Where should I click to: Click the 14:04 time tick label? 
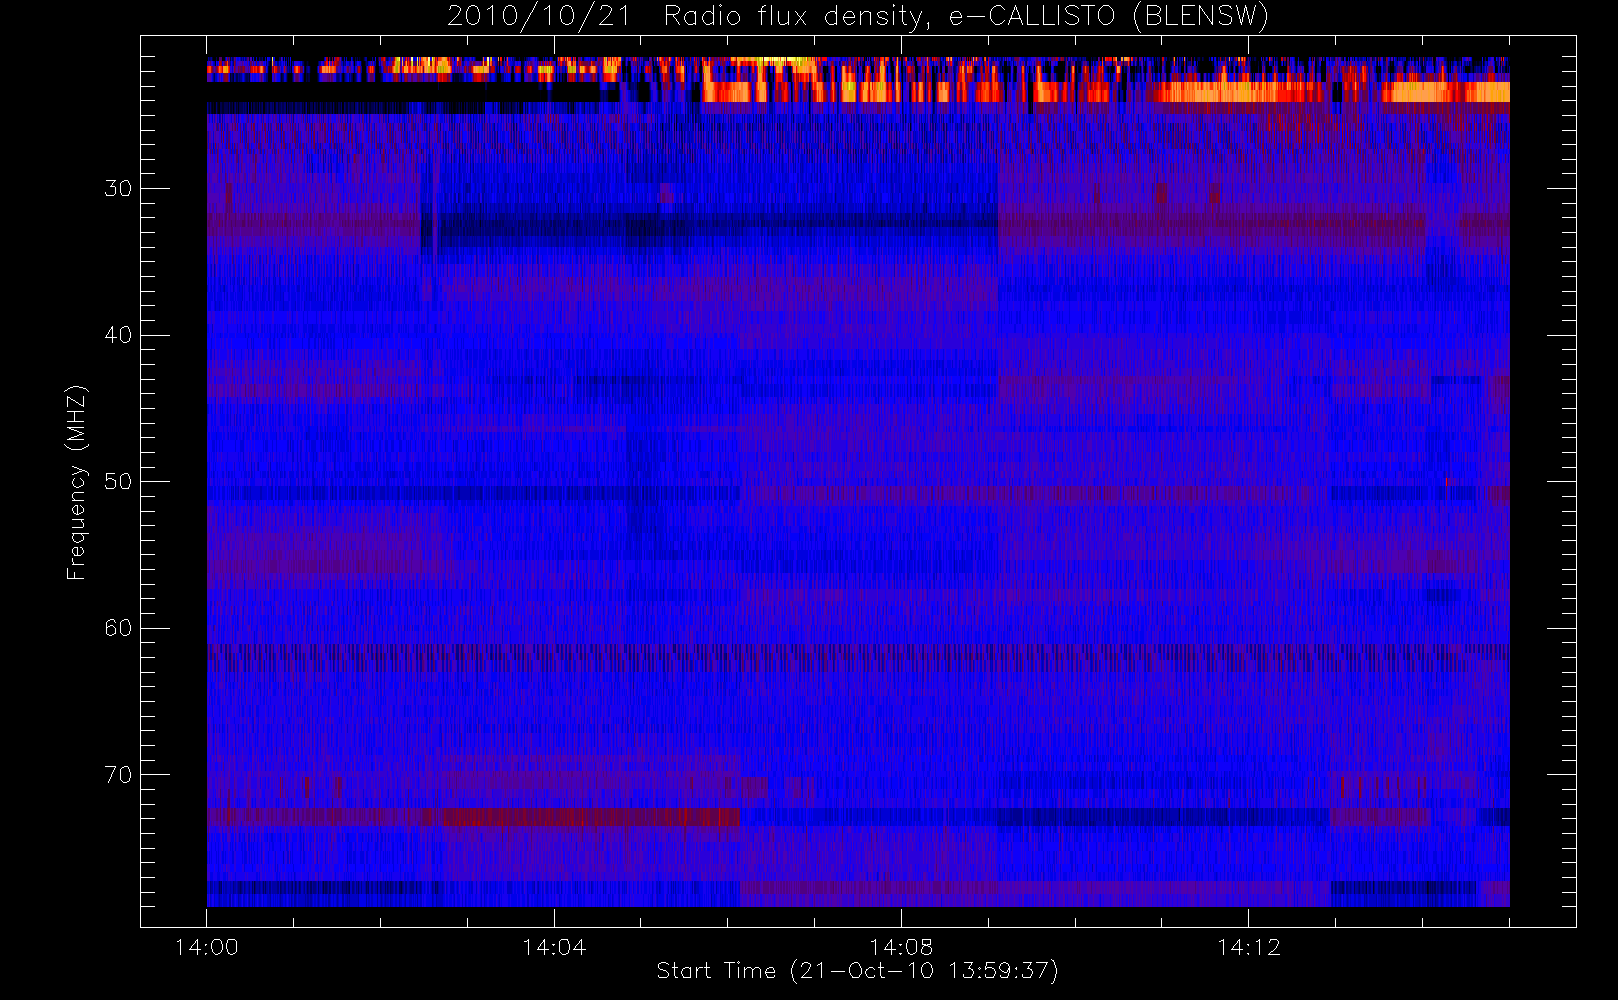[x=554, y=947]
